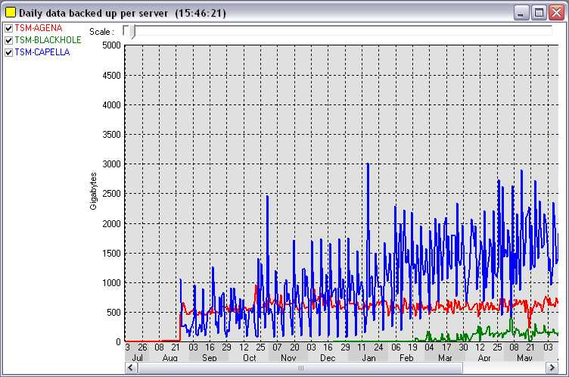Click the yellow window icon in title bar
Image resolution: width=569 pixels, height=377 pixels.
click(x=10, y=13)
